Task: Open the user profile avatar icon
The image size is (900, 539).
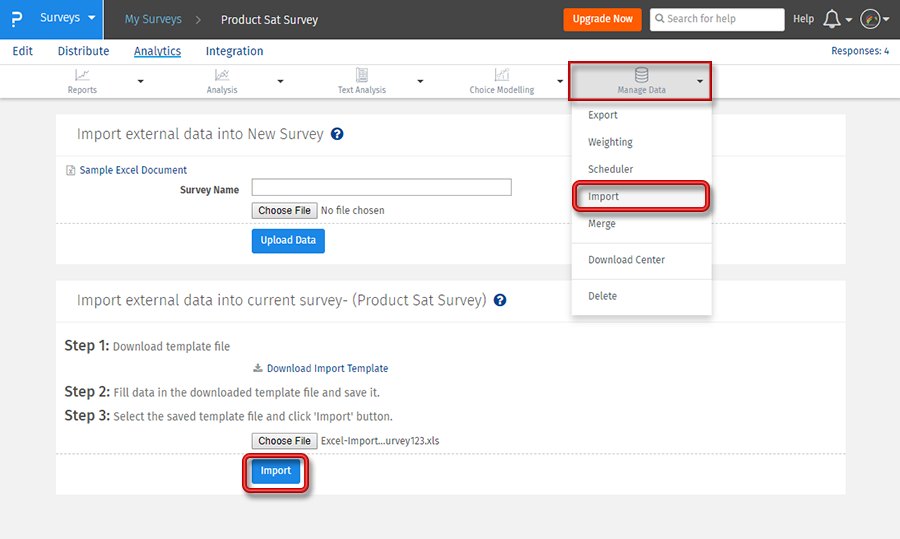Action: pyautogui.click(x=870, y=19)
